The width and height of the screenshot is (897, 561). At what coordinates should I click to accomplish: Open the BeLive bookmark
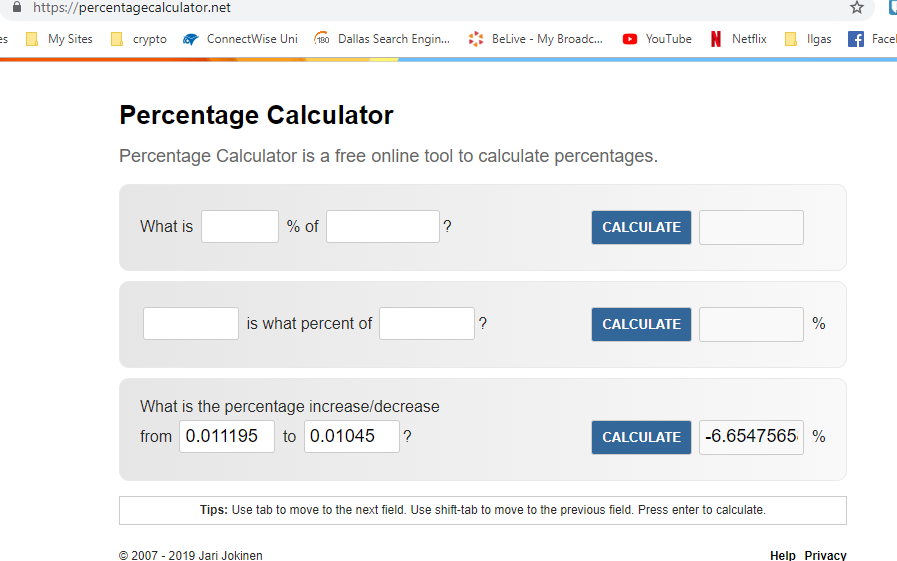(536, 39)
